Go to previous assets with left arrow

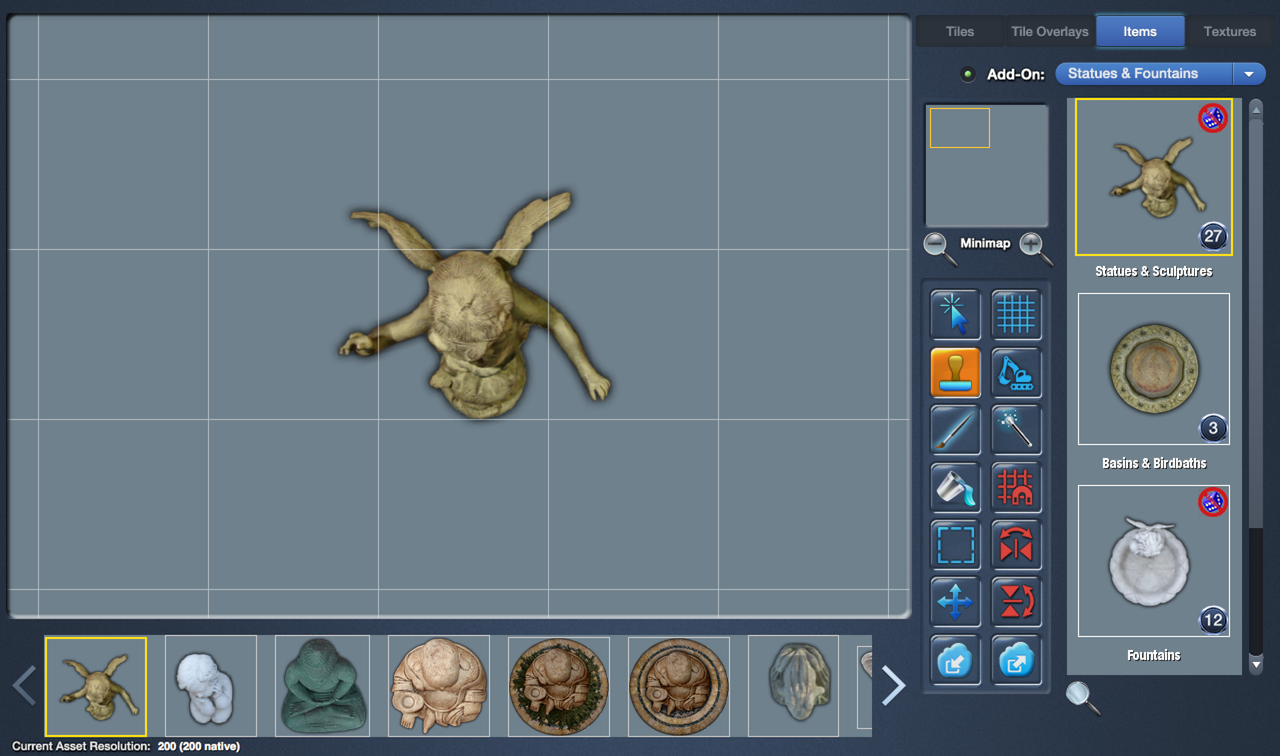[24, 685]
